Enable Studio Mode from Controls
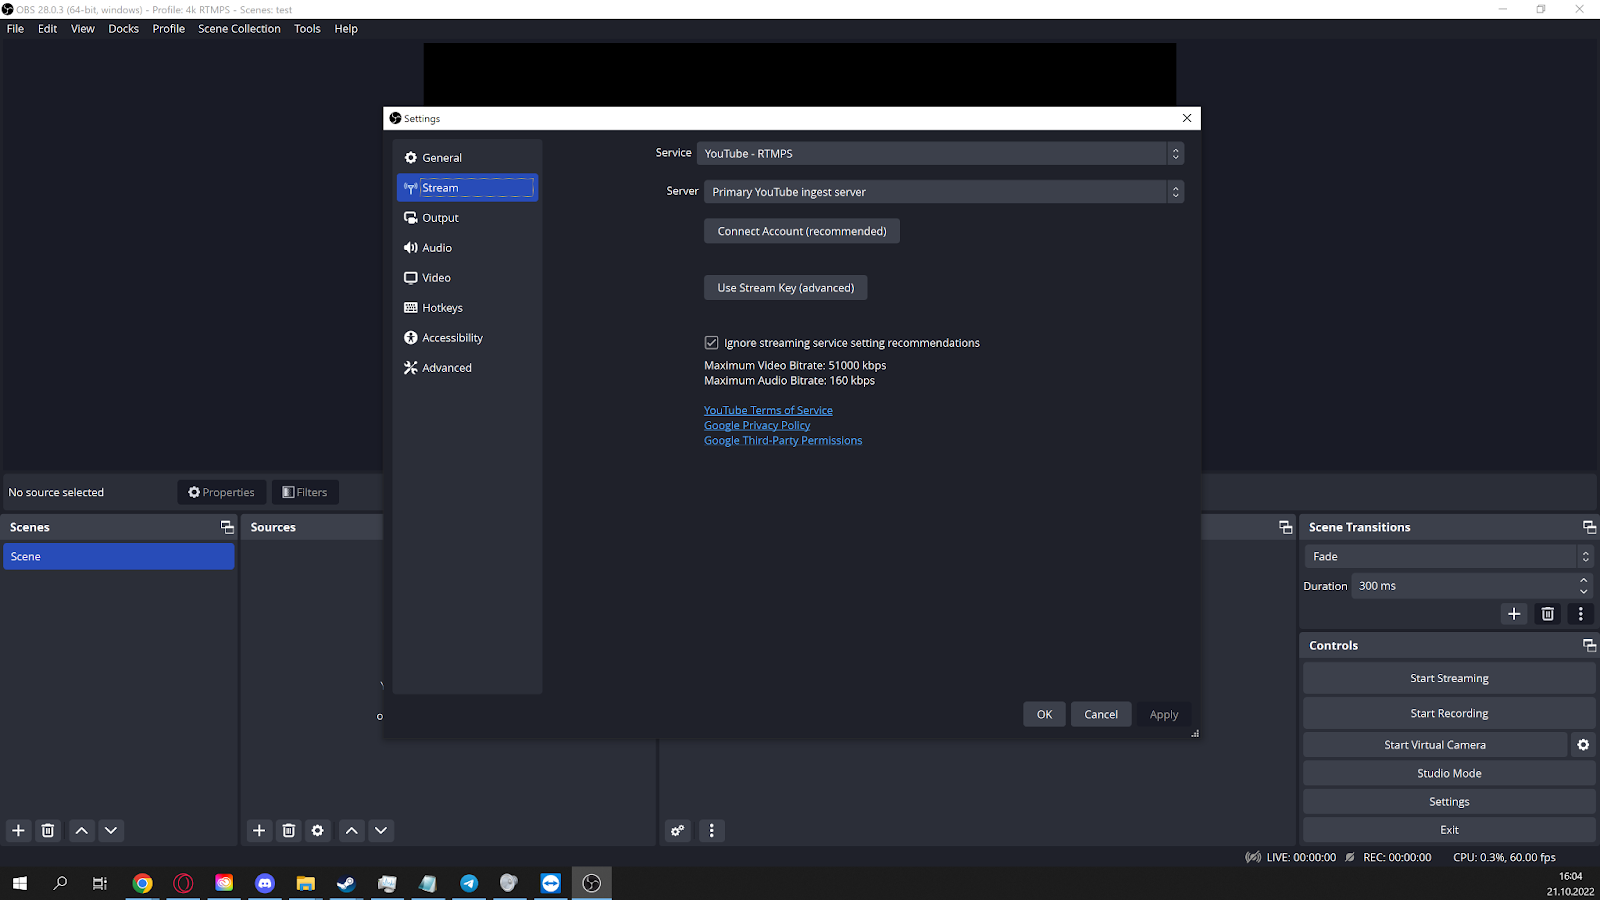1600x900 pixels. coord(1449,773)
